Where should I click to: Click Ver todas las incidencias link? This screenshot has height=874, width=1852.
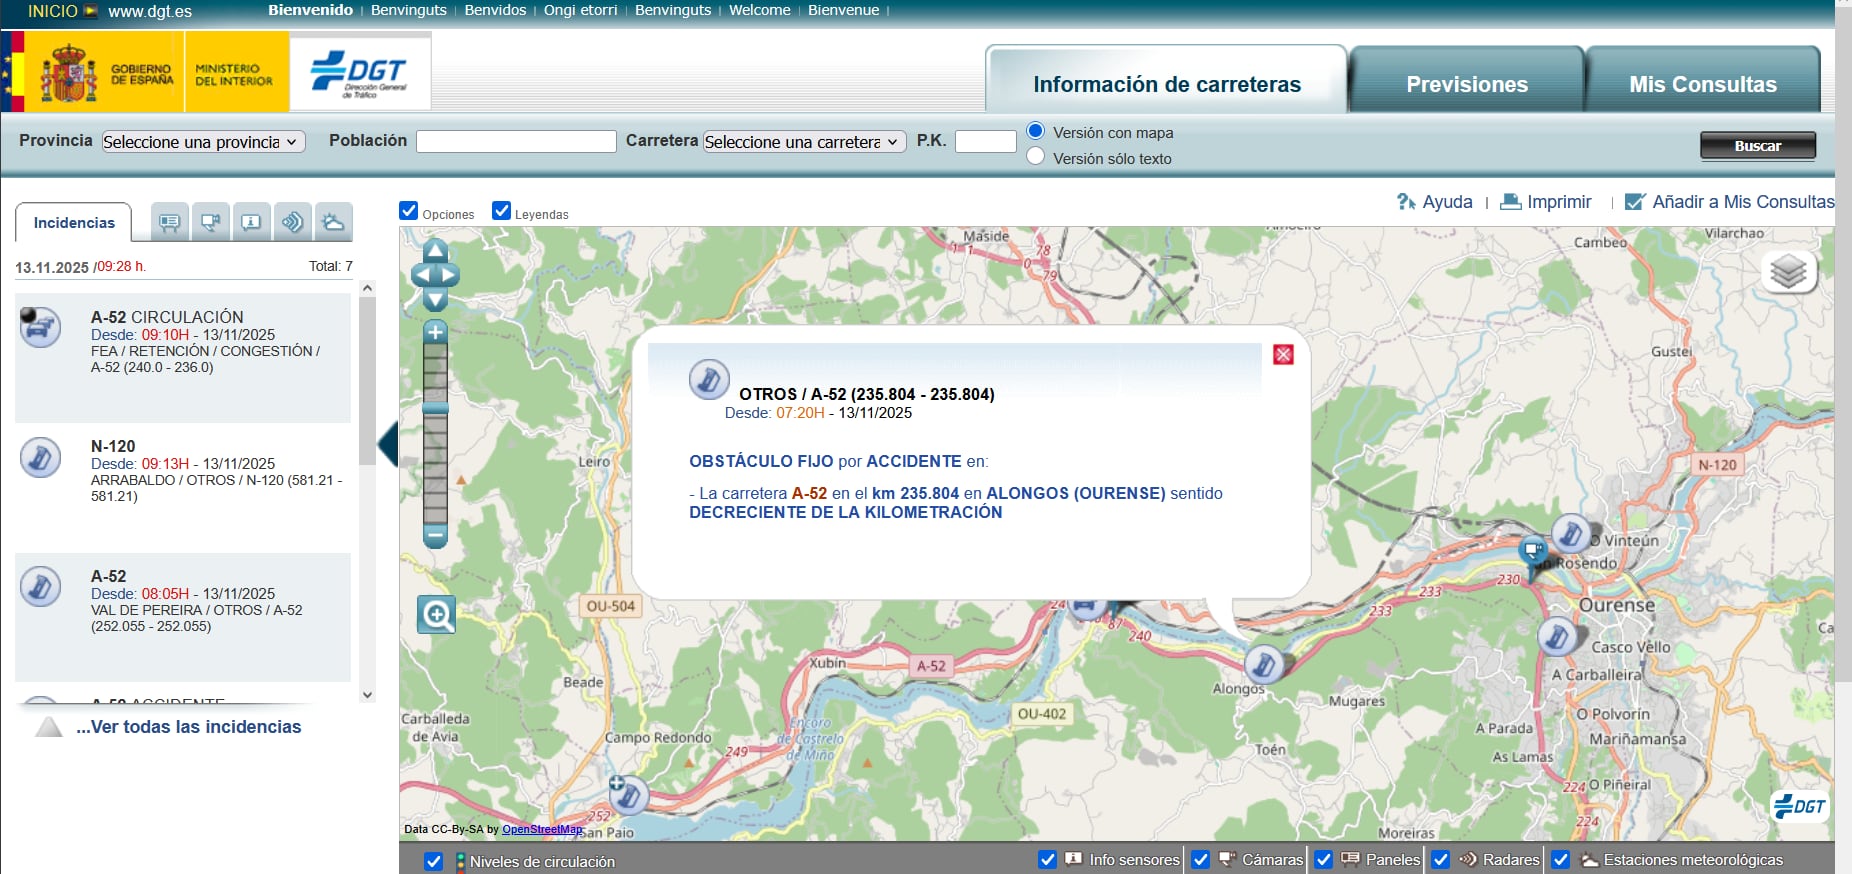point(188,727)
